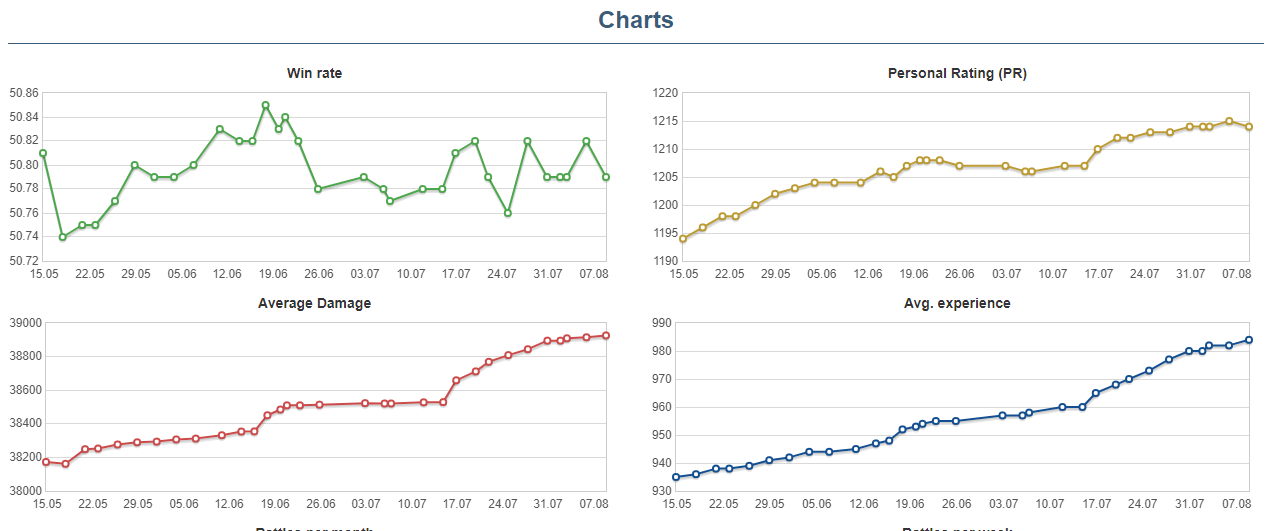Click the "Average Damage" chart title
The width and height of the screenshot is (1282, 531).
click(x=314, y=303)
